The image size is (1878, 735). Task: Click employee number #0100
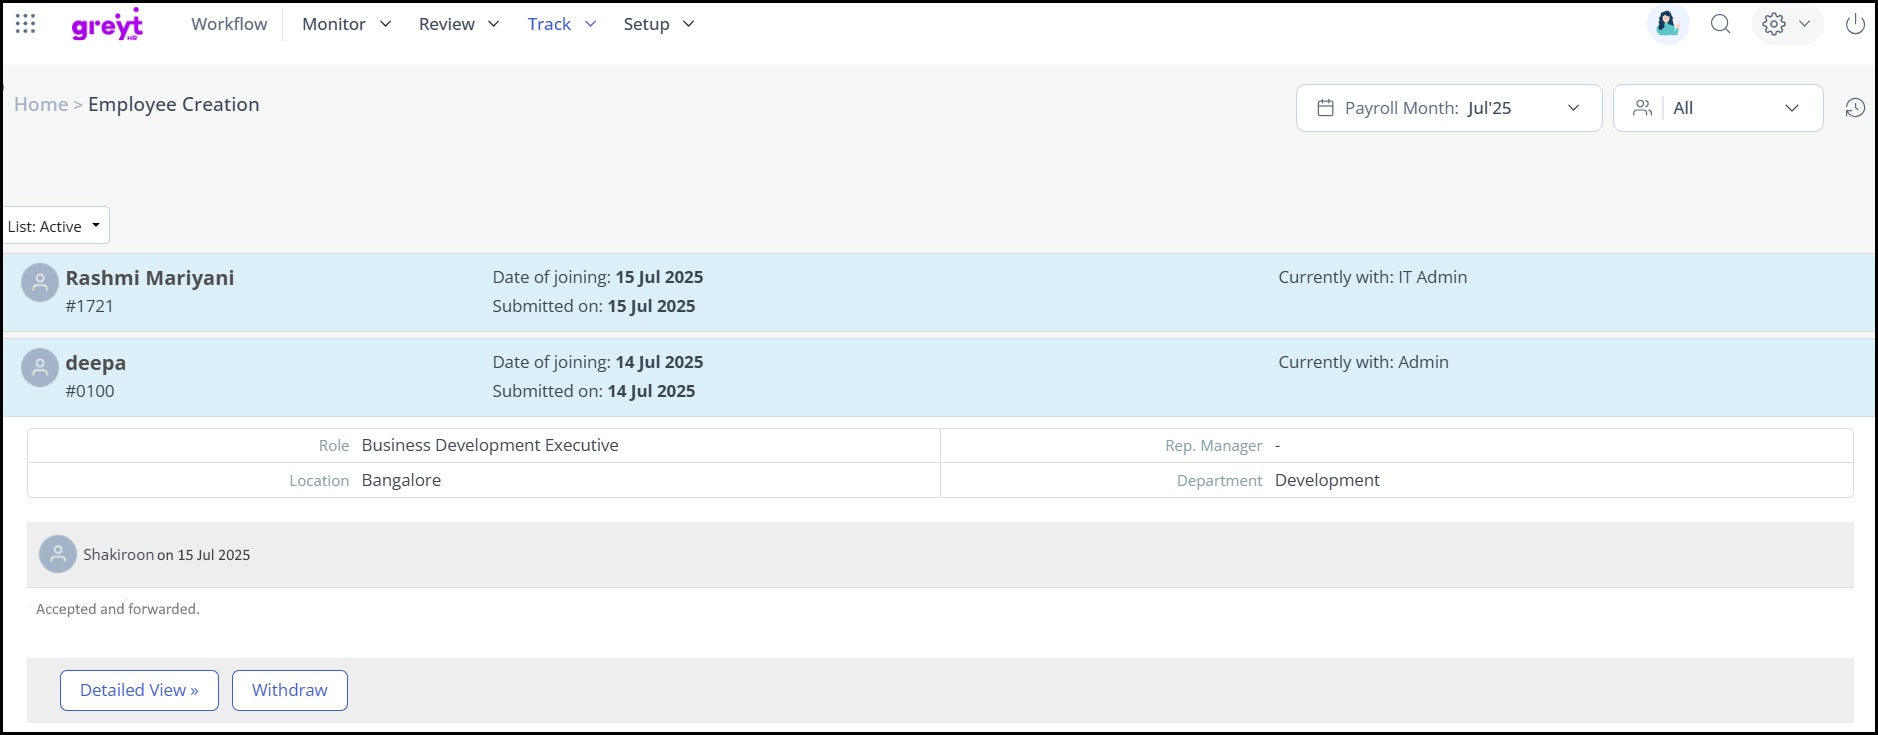tap(90, 391)
